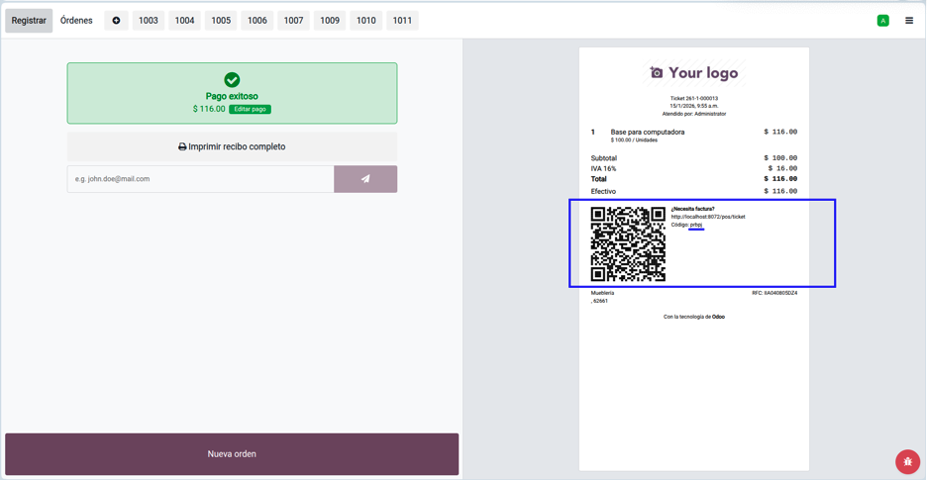Click the green success checkmark icon
Screen dimensions: 927x480
coord(232,80)
